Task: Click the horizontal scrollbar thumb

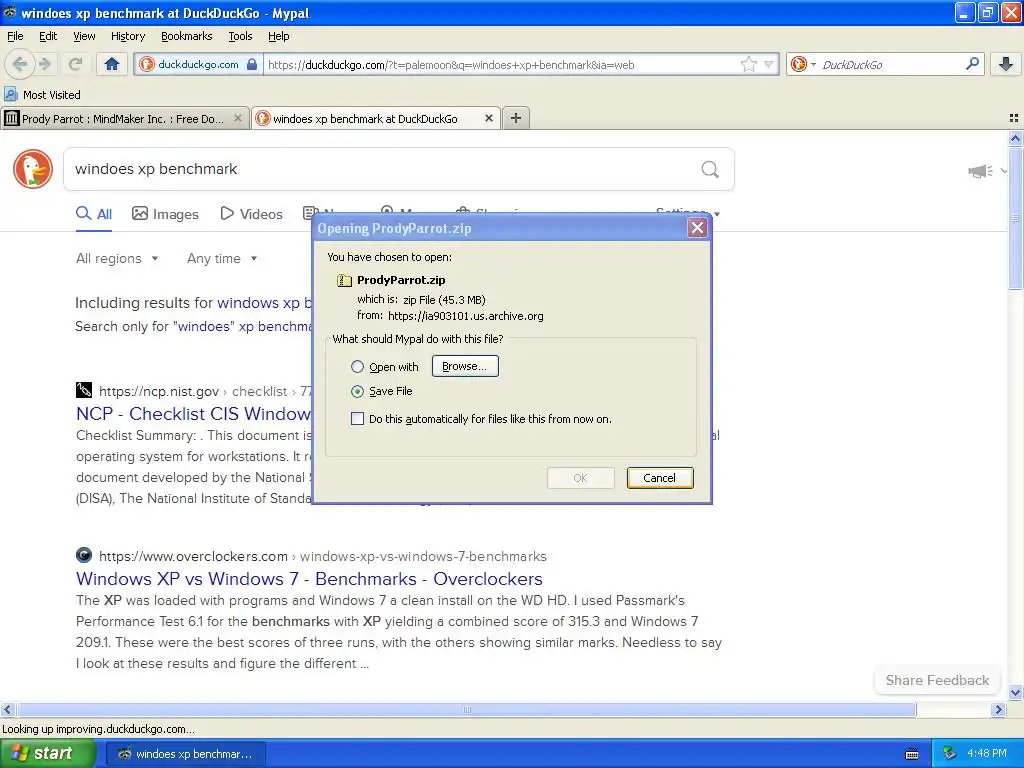Action: point(466,709)
